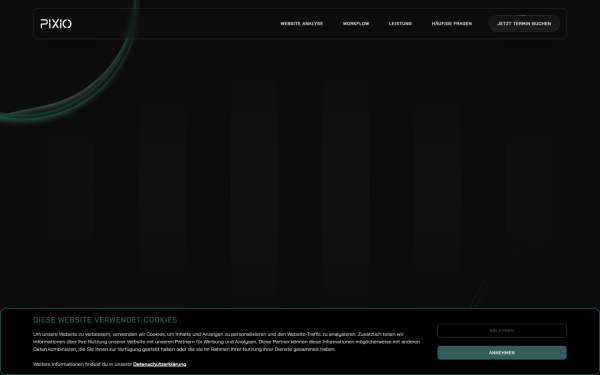600x375 pixels.
Task: Go to the Workflow section
Action: tap(356, 24)
